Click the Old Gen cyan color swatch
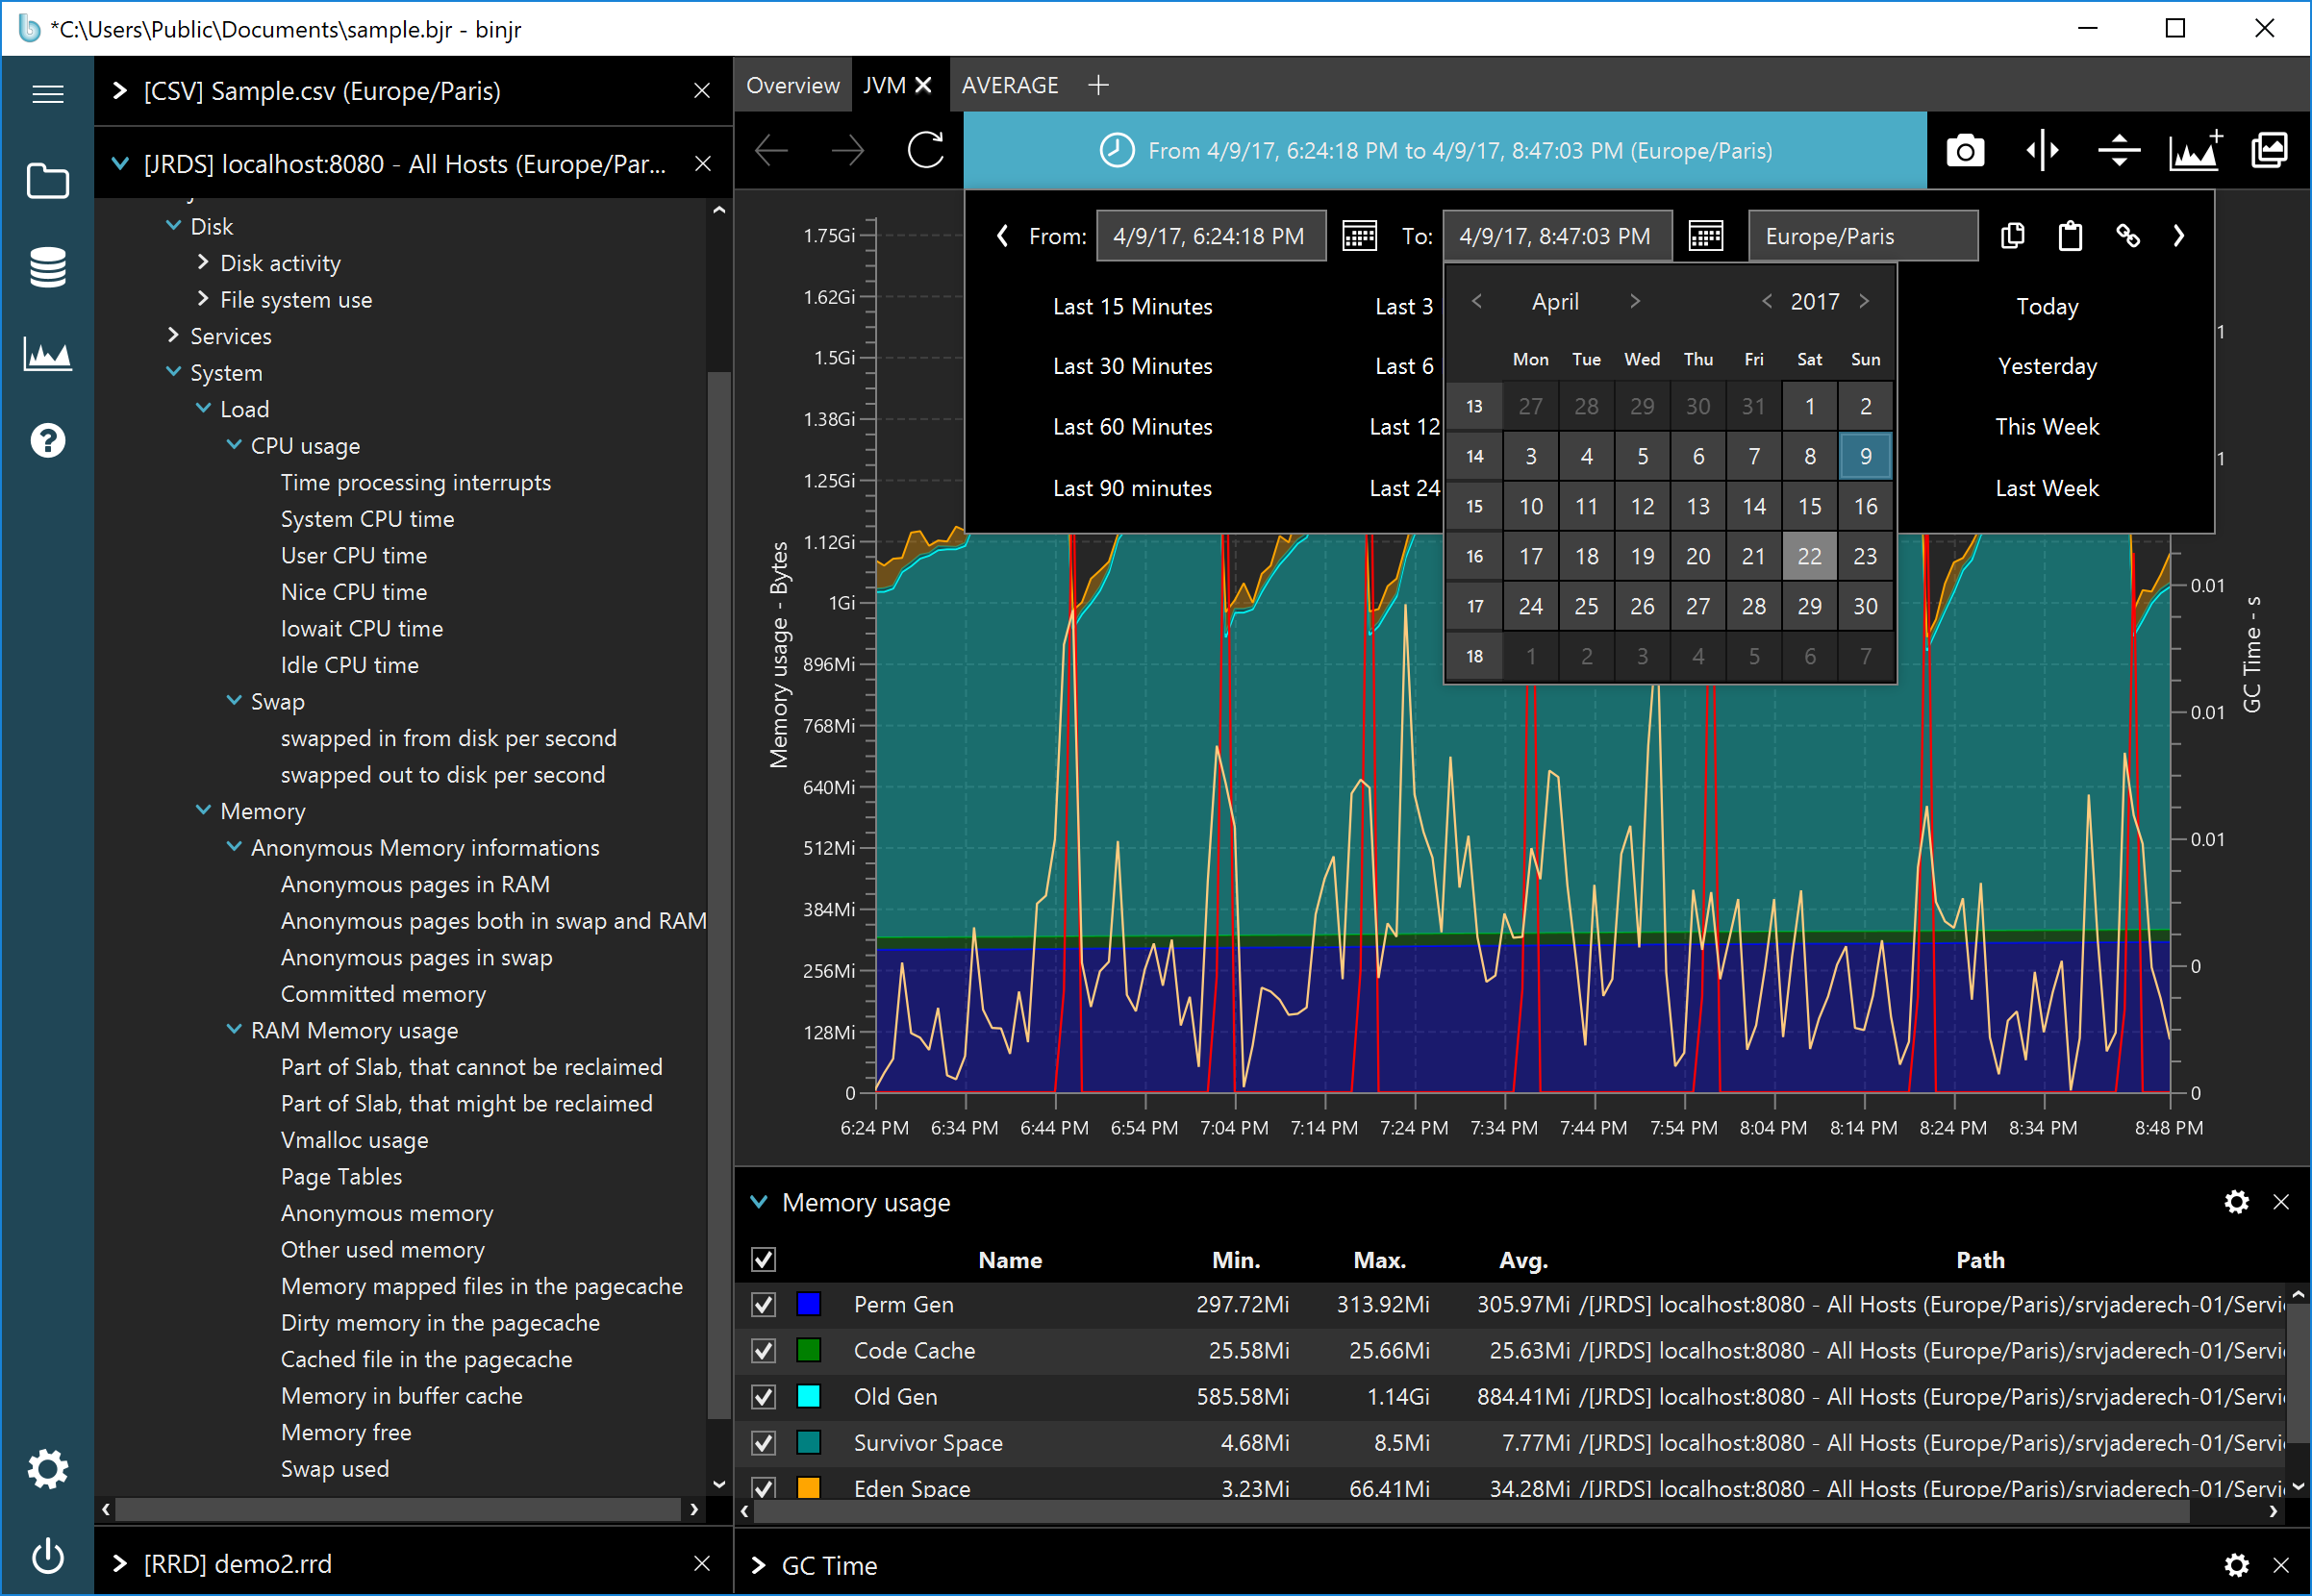The image size is (2312, 1596). [809, 1396]
